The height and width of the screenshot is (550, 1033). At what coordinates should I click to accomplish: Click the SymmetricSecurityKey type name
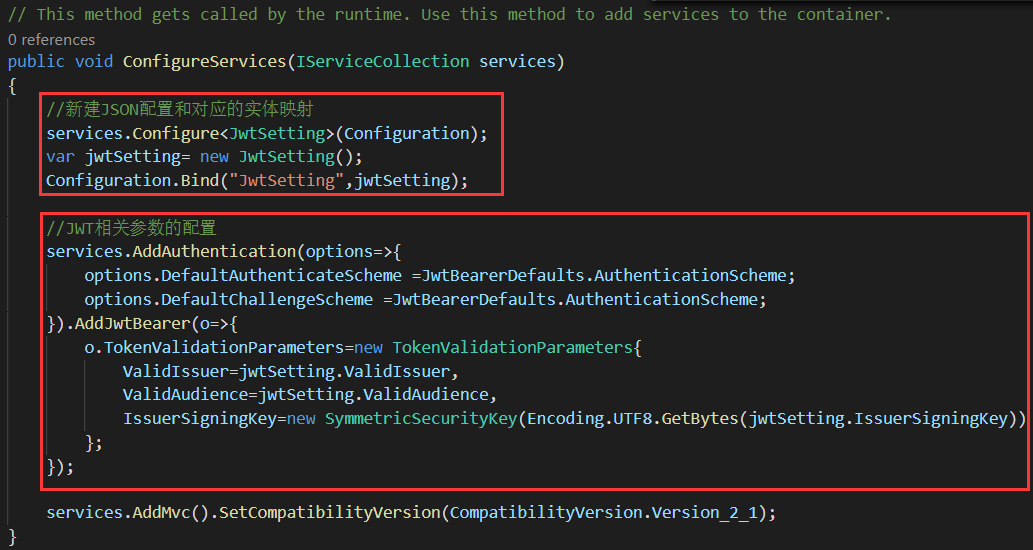pyautogui.click(x=421, y=419)
